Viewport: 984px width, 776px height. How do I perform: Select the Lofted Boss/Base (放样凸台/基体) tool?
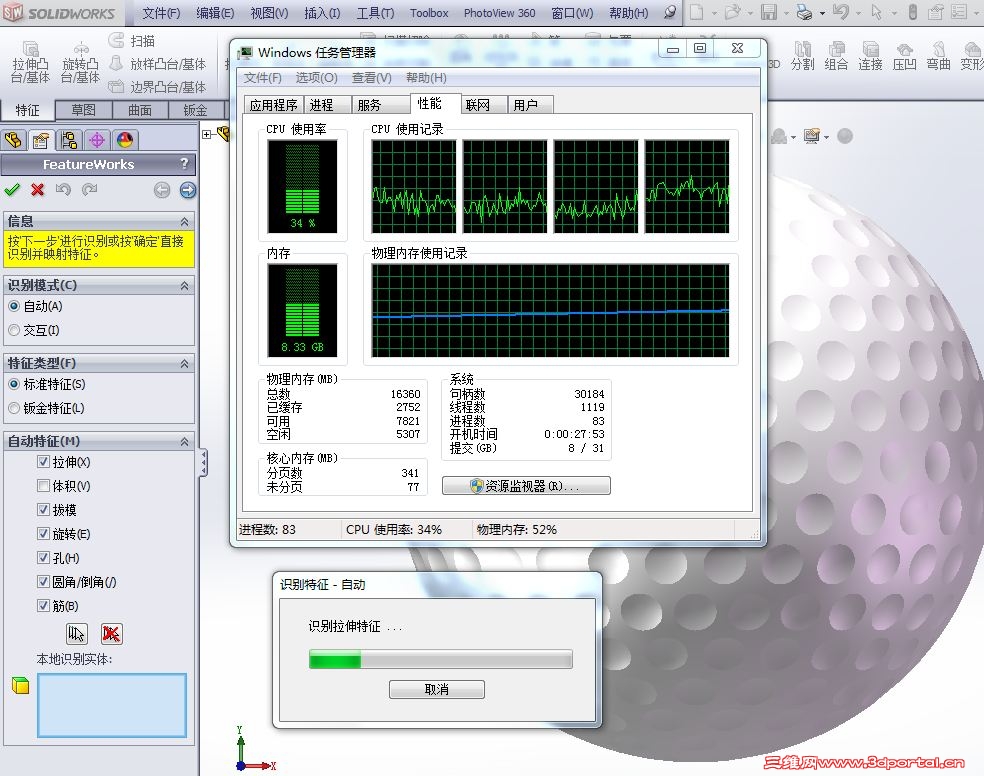(157, 63)
